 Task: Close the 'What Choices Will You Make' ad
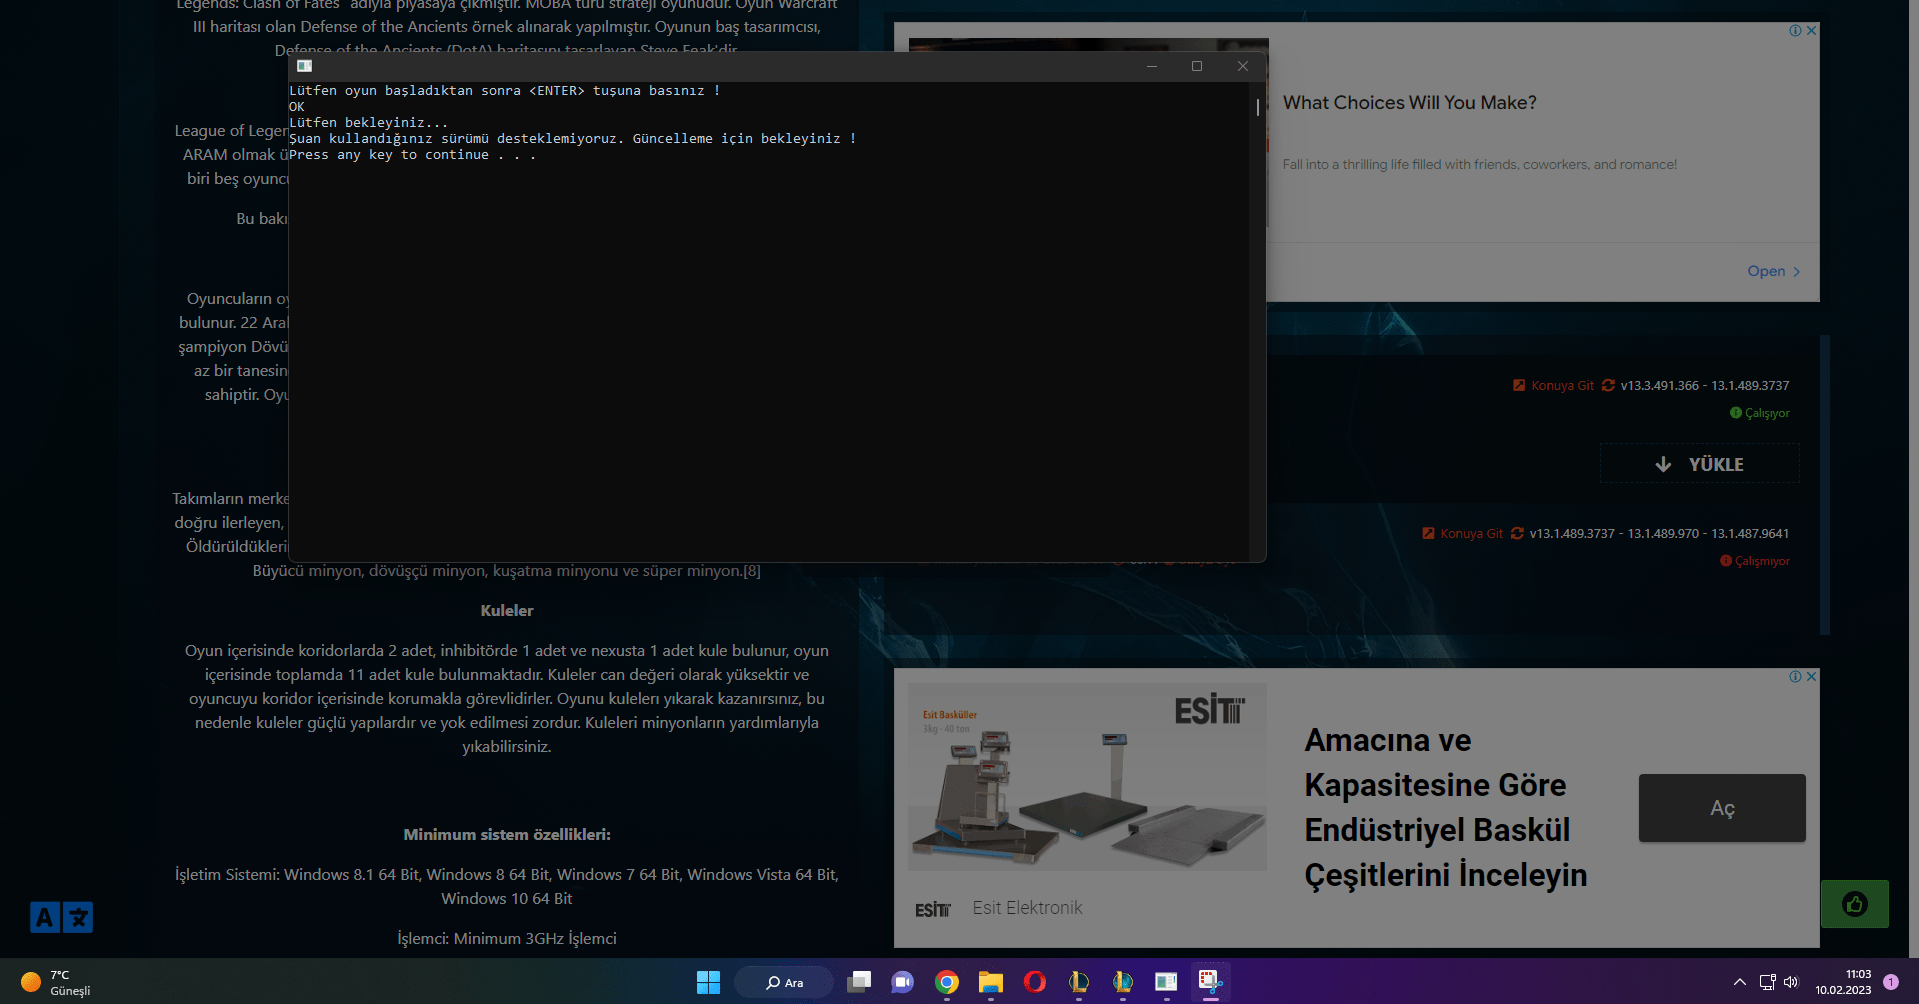click(x=1811, y=30)
